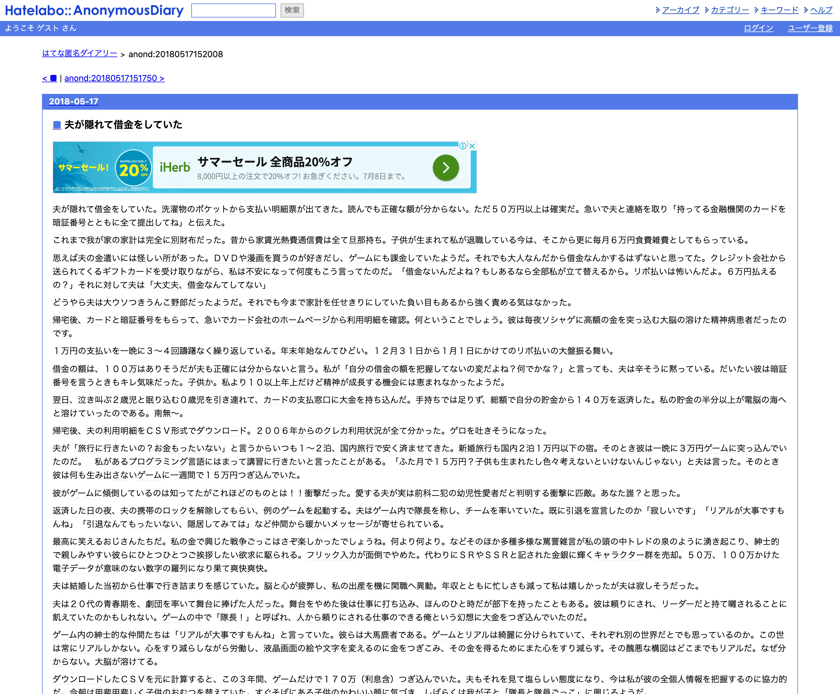
Task: Open the ad info icon beside X
Action: [x=463, y=146]
